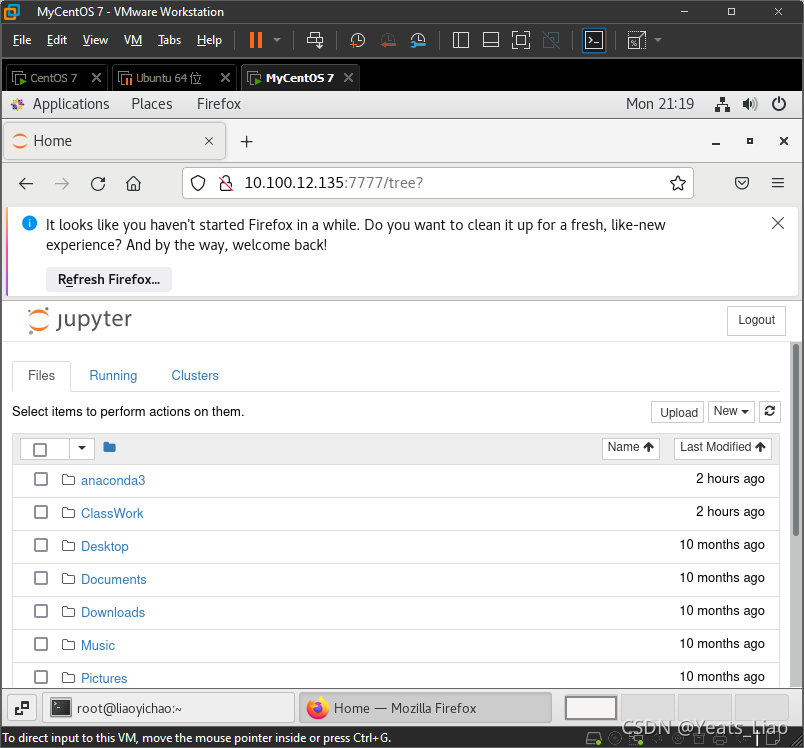Save page to Pocket

point(742,183)
